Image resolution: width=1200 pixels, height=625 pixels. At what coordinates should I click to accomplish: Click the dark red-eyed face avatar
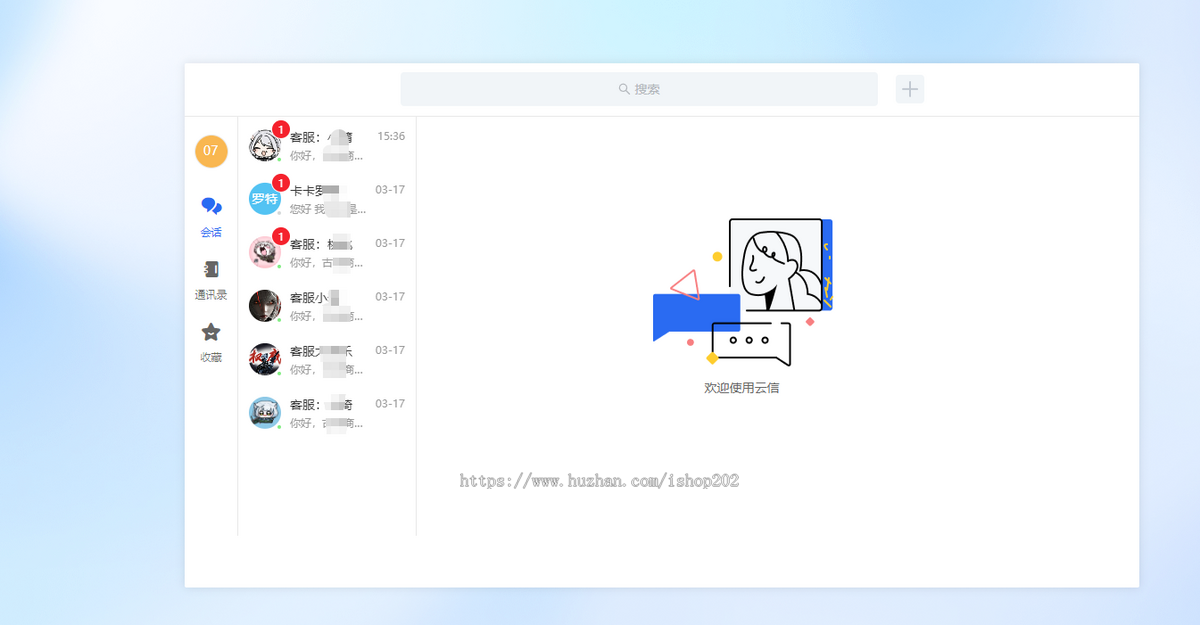(x=265, y=305)
